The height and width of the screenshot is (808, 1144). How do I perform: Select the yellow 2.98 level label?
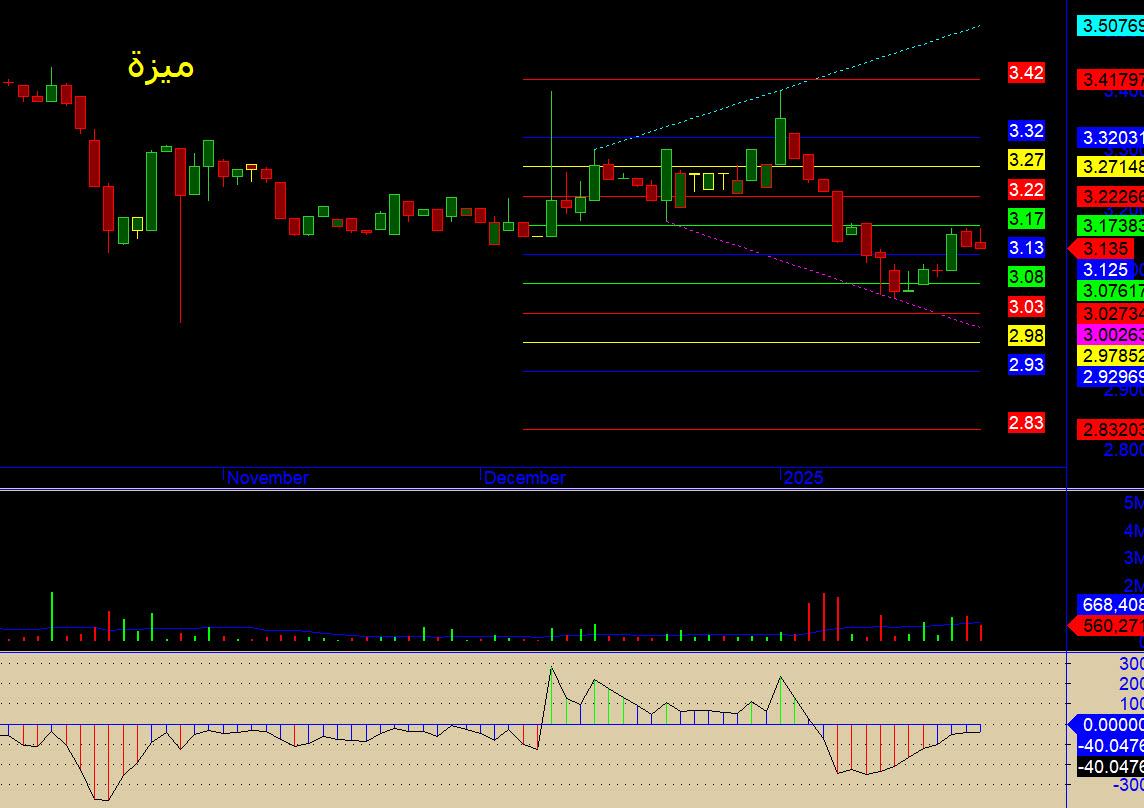(x=1026, y=336)
